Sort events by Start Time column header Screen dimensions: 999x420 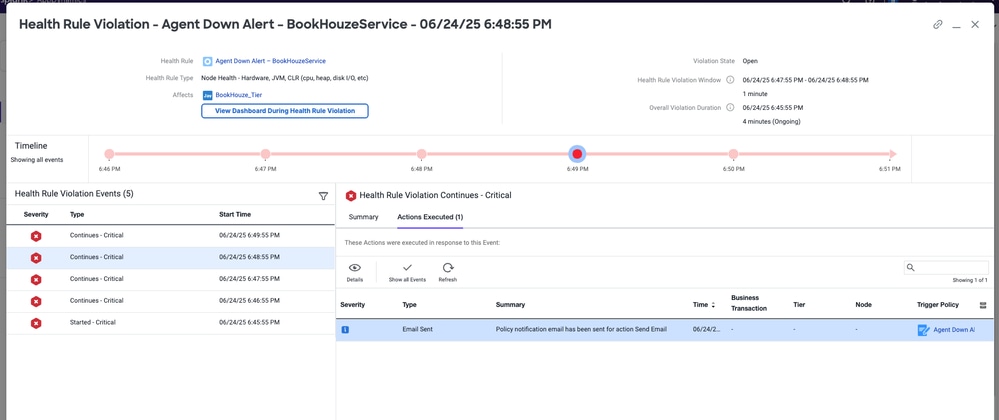click(x=234, y=215)
